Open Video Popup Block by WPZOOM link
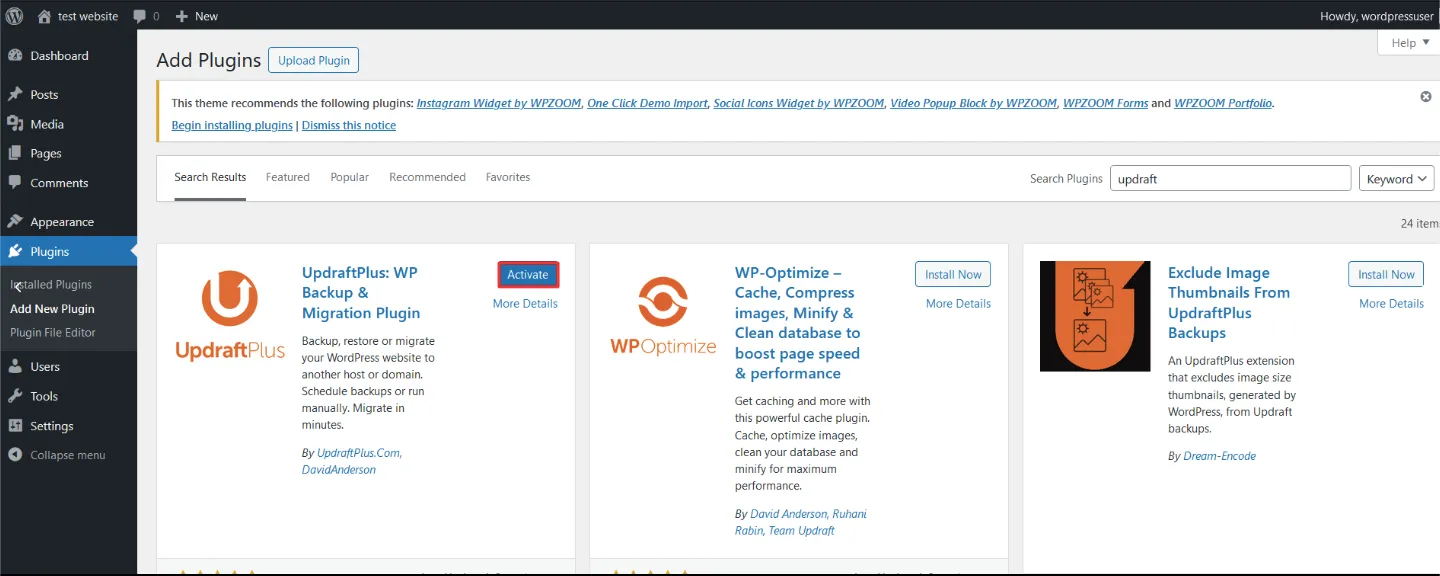This screenshot has width=1440, height=576. (x=974, y=103)
